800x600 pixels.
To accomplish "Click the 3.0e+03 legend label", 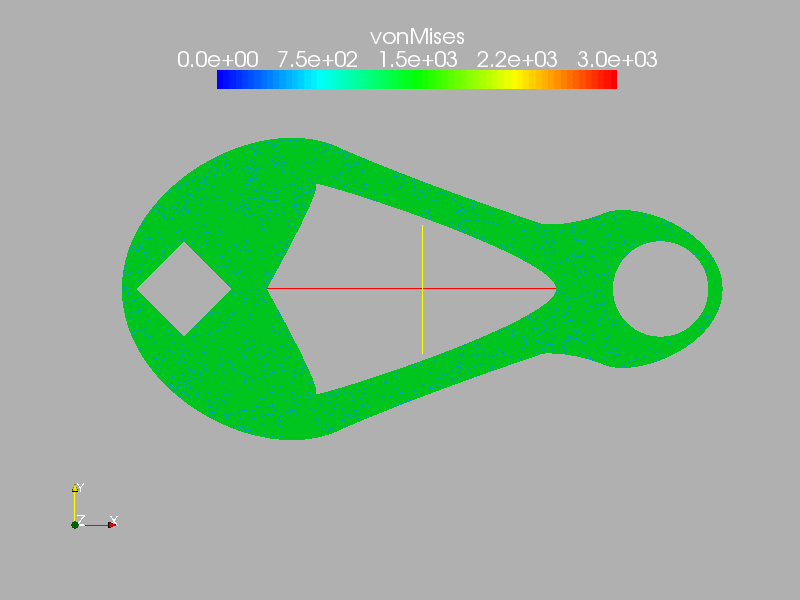I will (x=617, y=59).
